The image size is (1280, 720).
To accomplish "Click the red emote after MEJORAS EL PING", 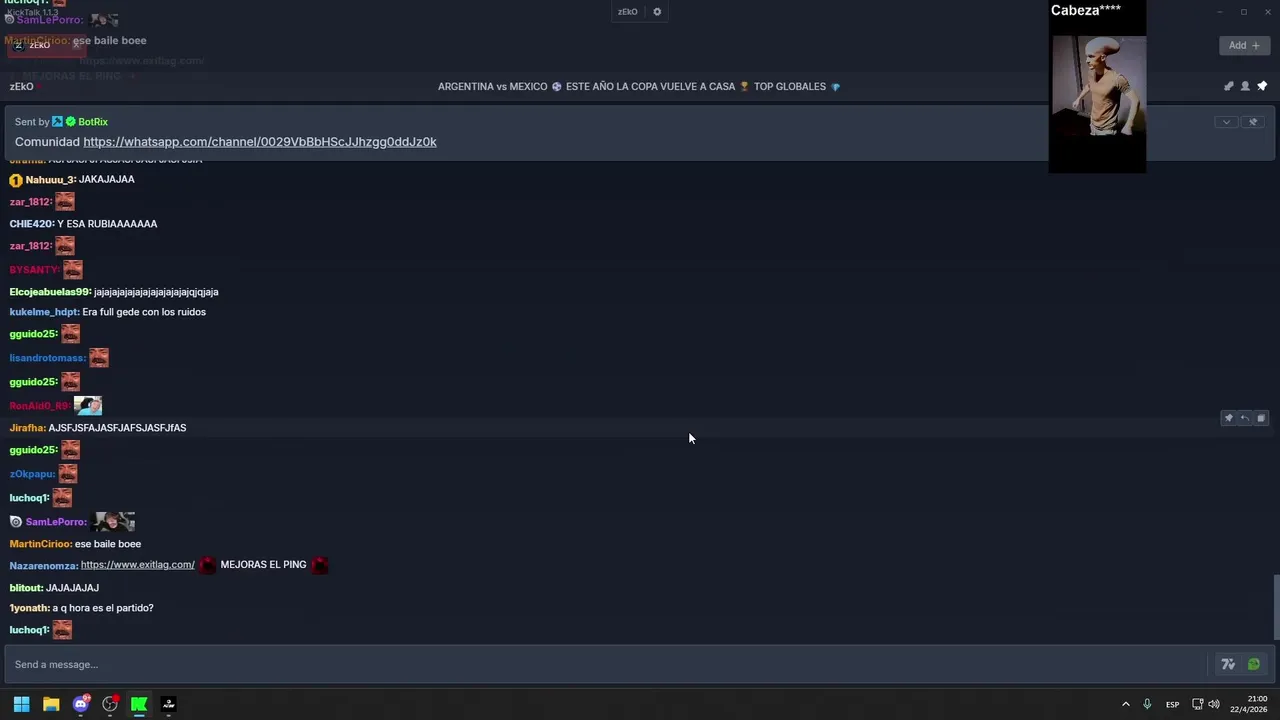I will pos(320,565).
